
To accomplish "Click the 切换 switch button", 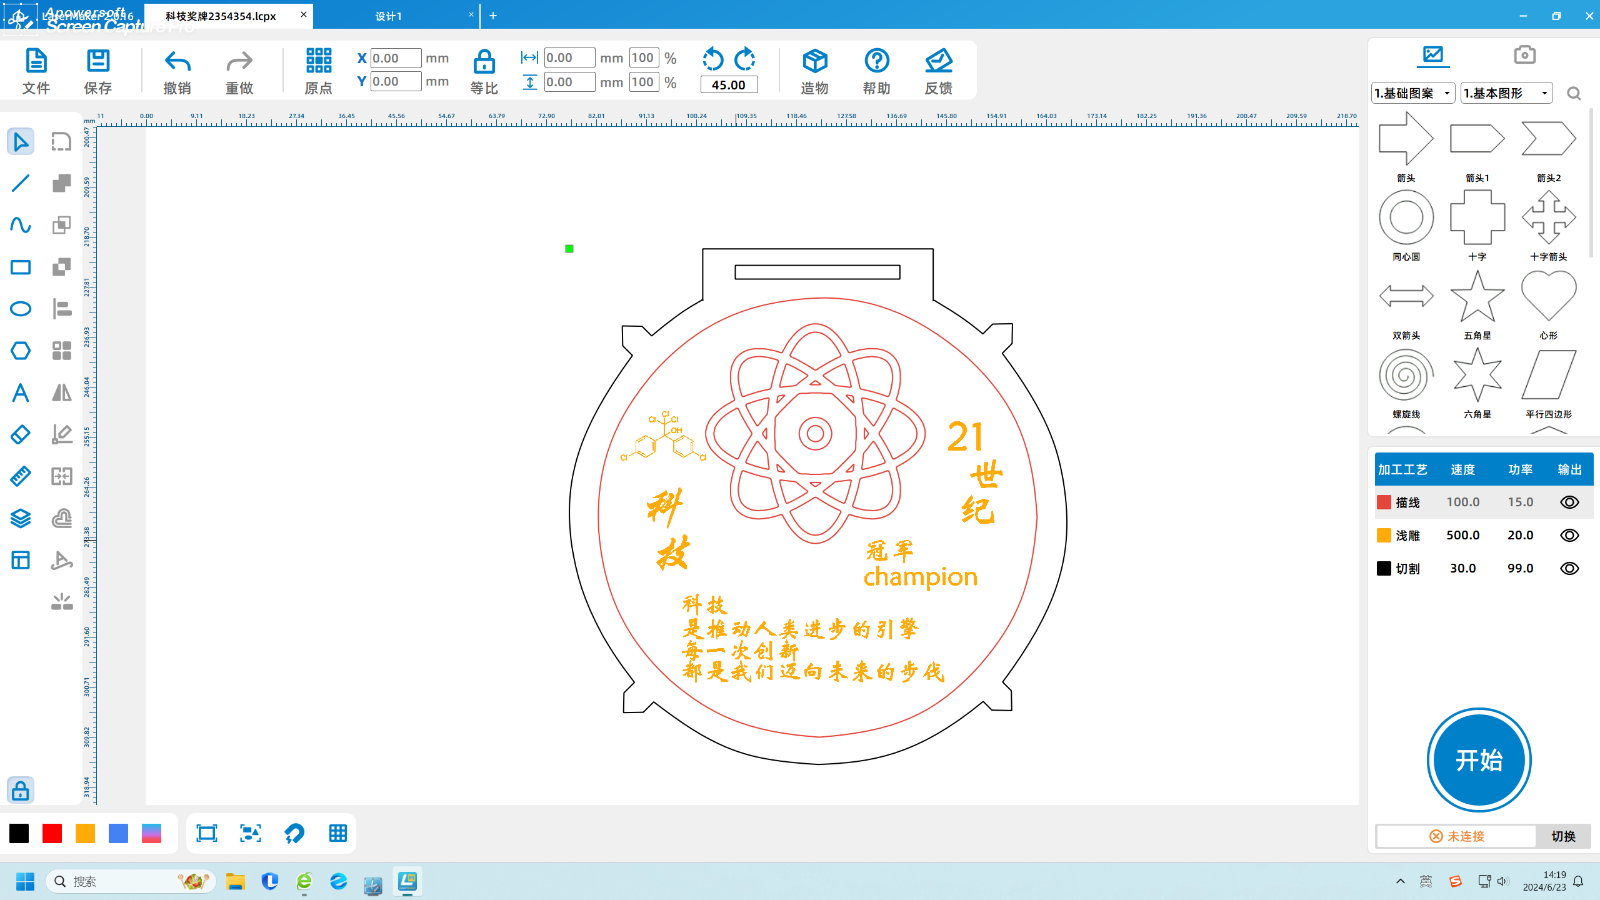I will click(1563, 836).
